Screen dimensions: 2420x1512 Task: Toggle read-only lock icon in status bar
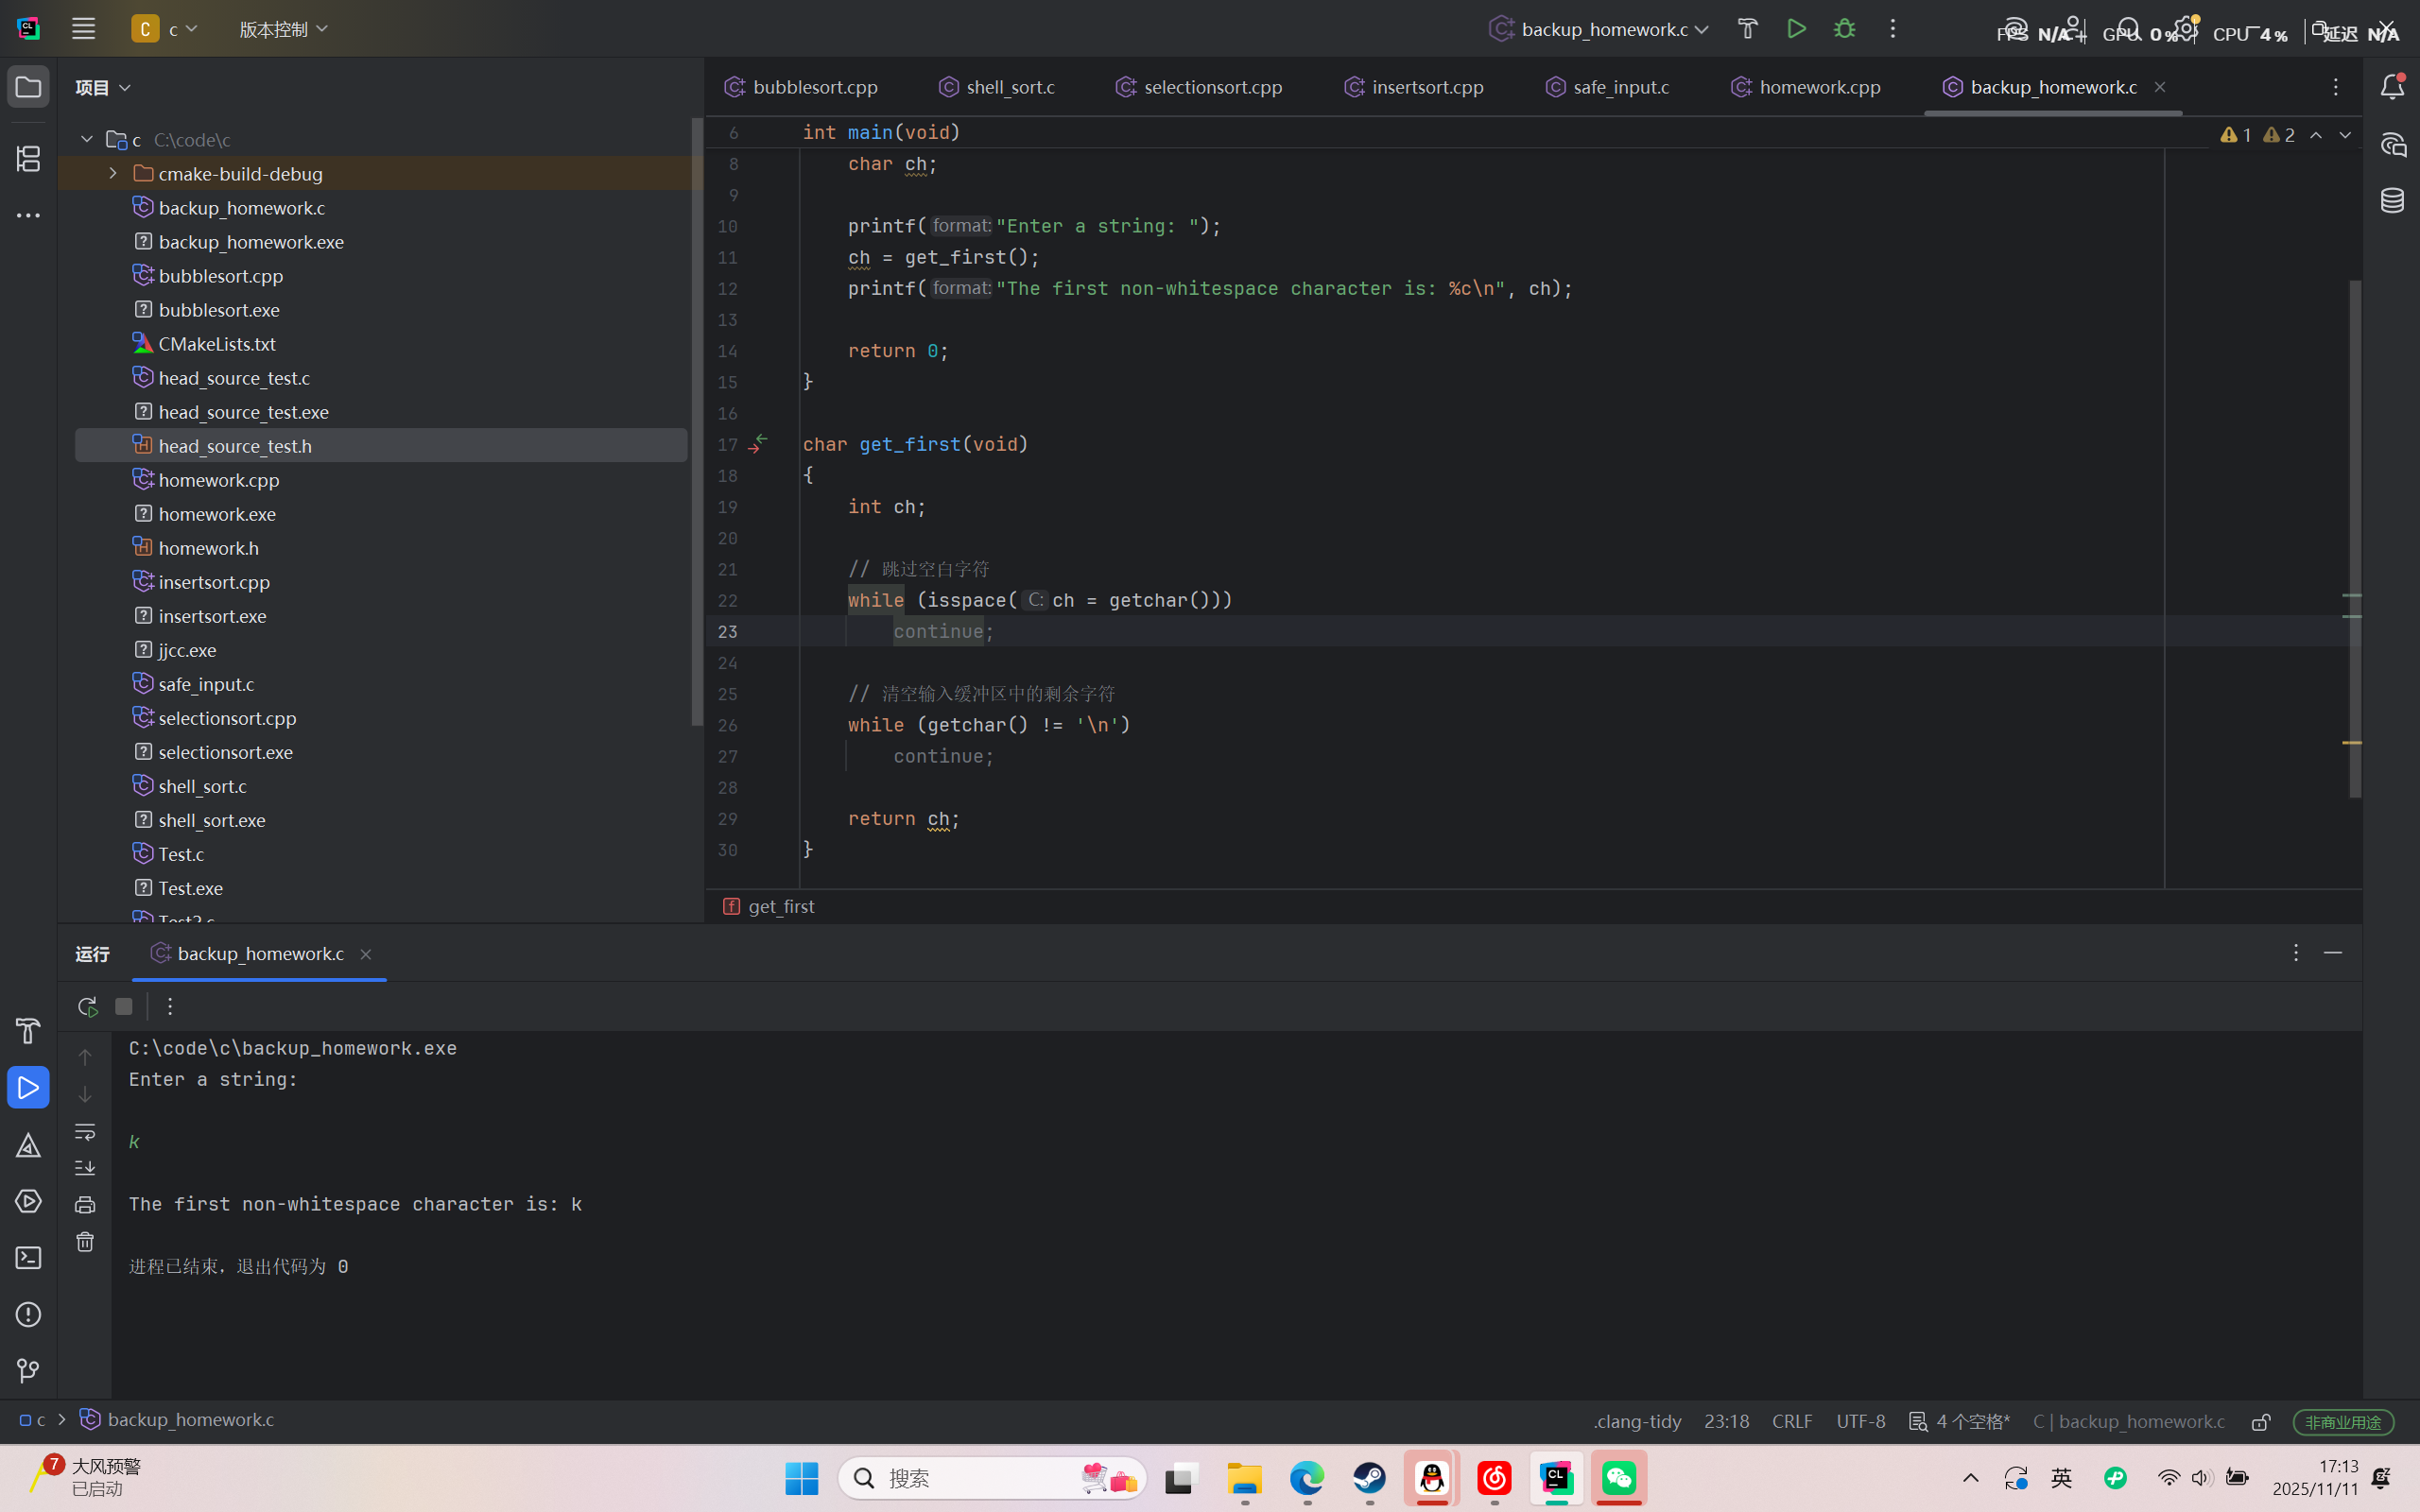(x=2260, y=1422)
